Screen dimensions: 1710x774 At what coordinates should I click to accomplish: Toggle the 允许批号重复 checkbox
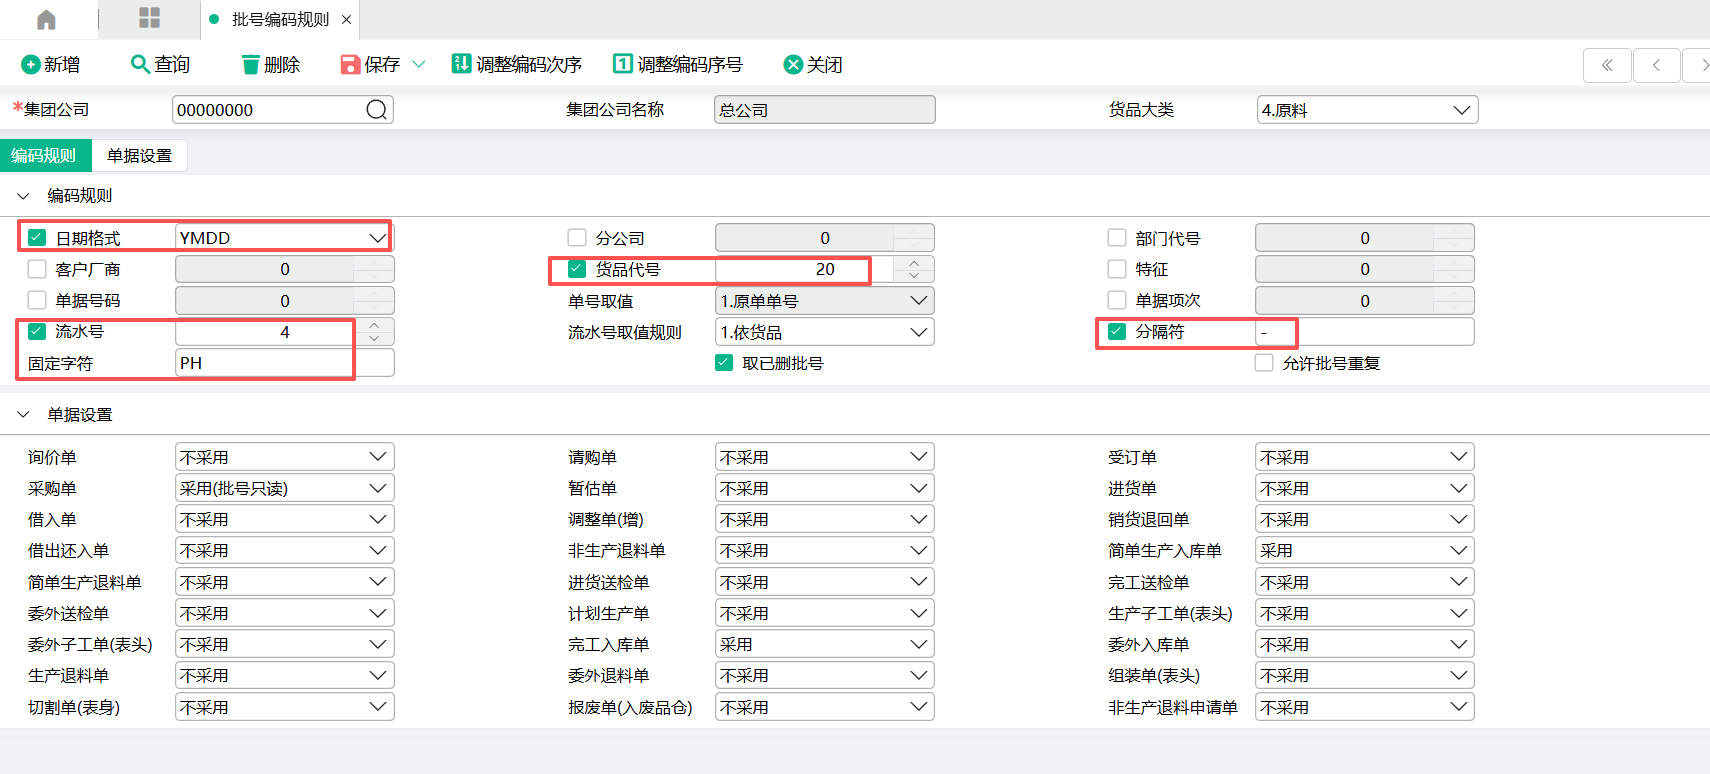point(1264,363)
